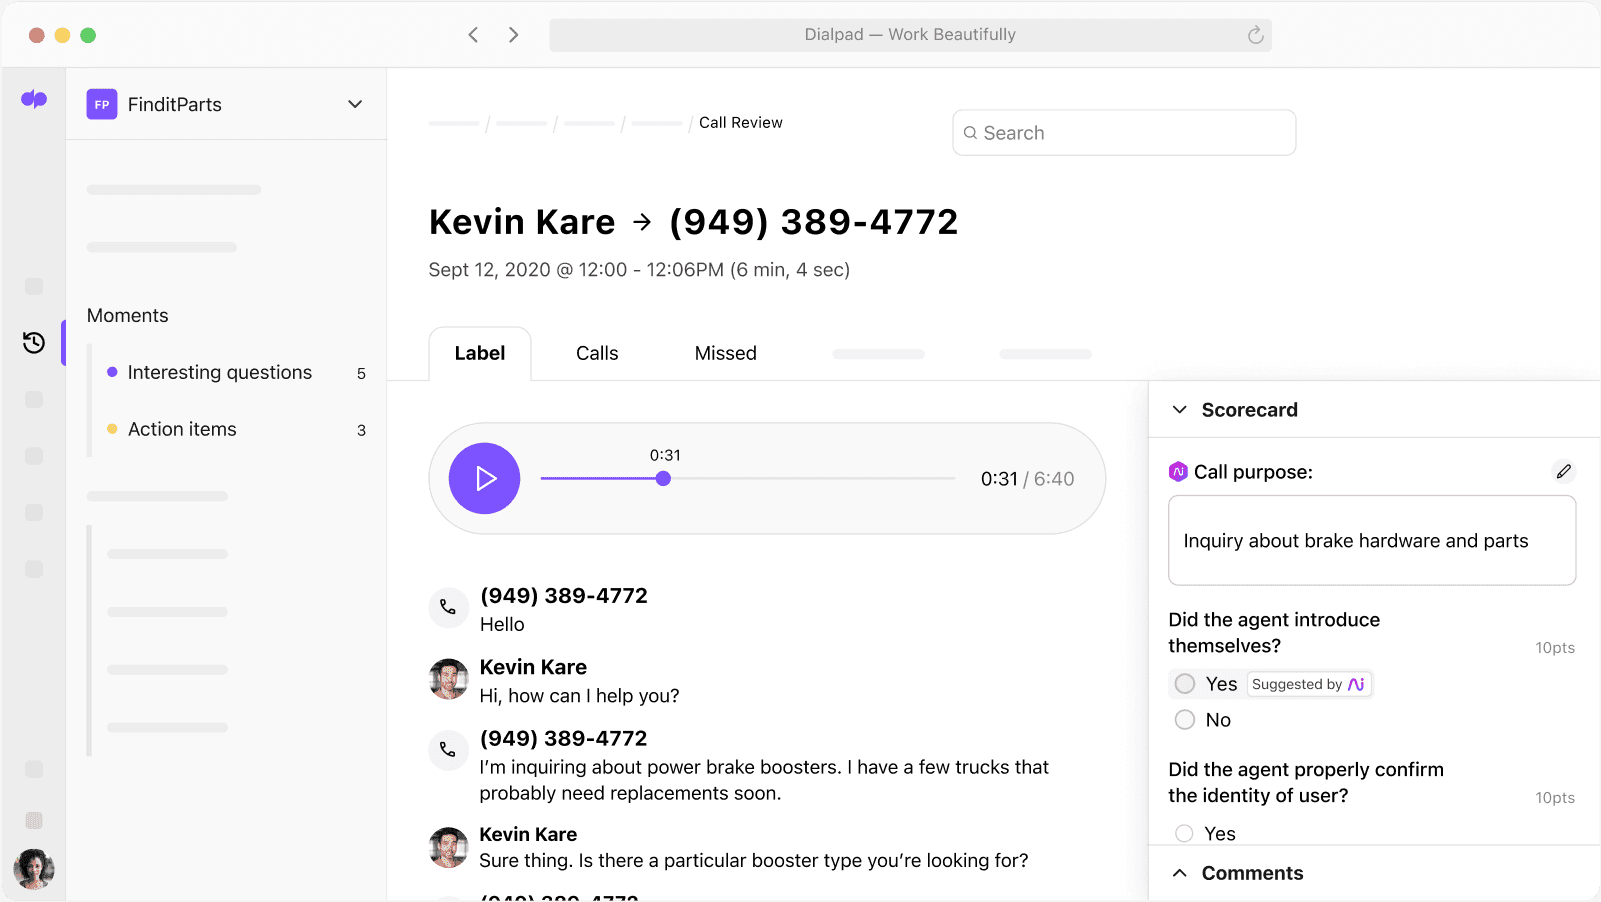This screenshot has height=902, width=1601.
Task: Click the Ai icon beside Call purpose
Action: (x=1178, y=471)
